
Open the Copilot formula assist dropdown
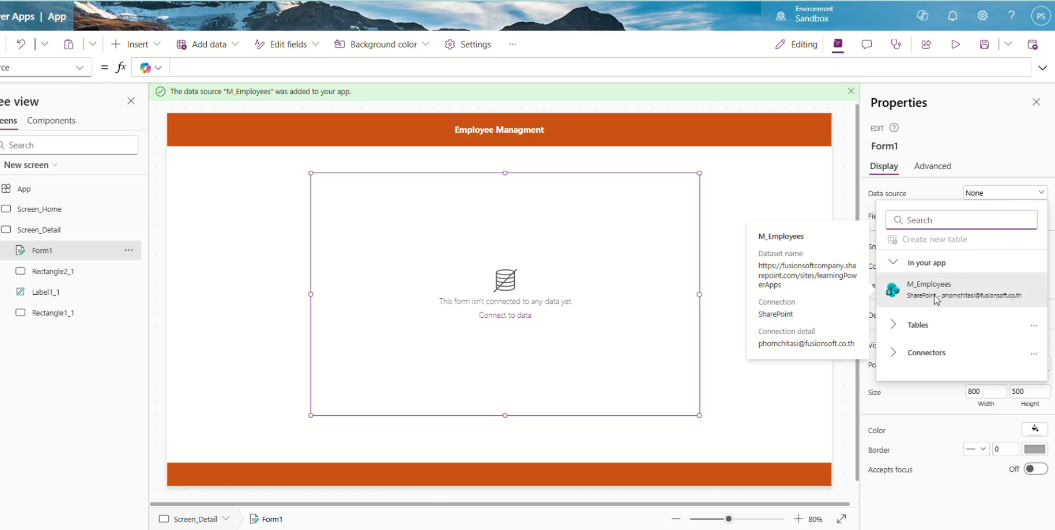(x=151, y=67)
